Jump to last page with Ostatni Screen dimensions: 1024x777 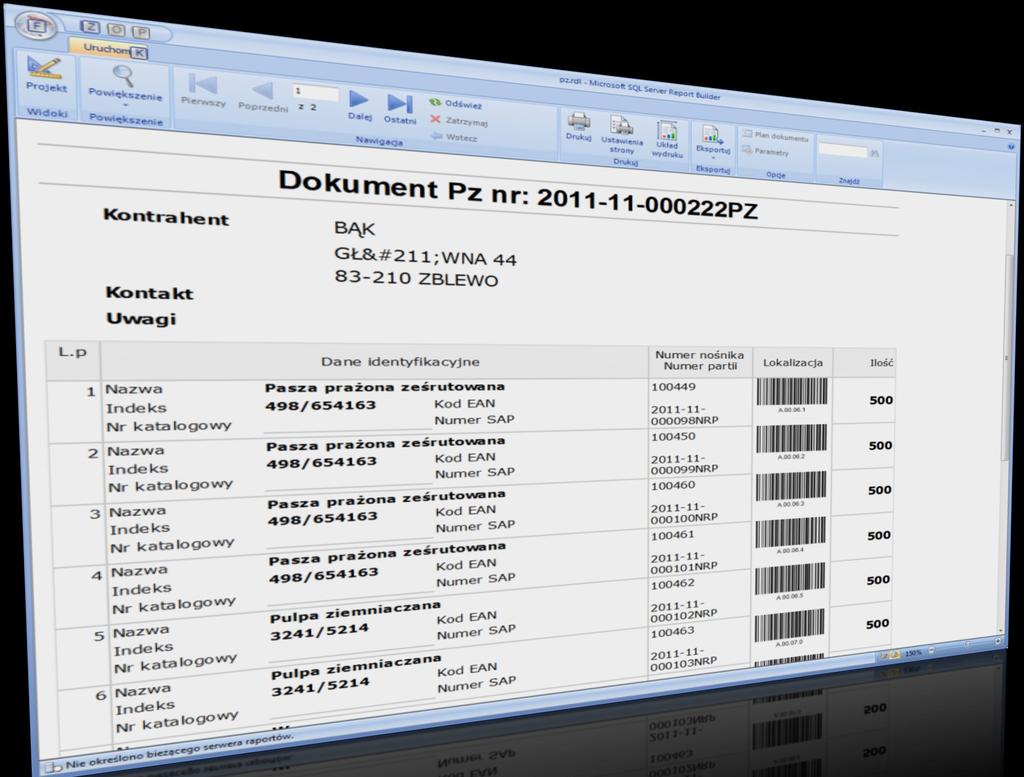[400, 110]
